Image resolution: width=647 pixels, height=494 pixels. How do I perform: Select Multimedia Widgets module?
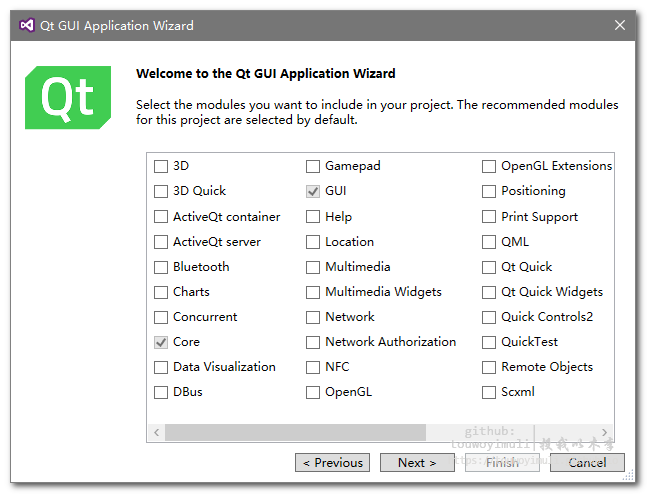pos(313,292)
